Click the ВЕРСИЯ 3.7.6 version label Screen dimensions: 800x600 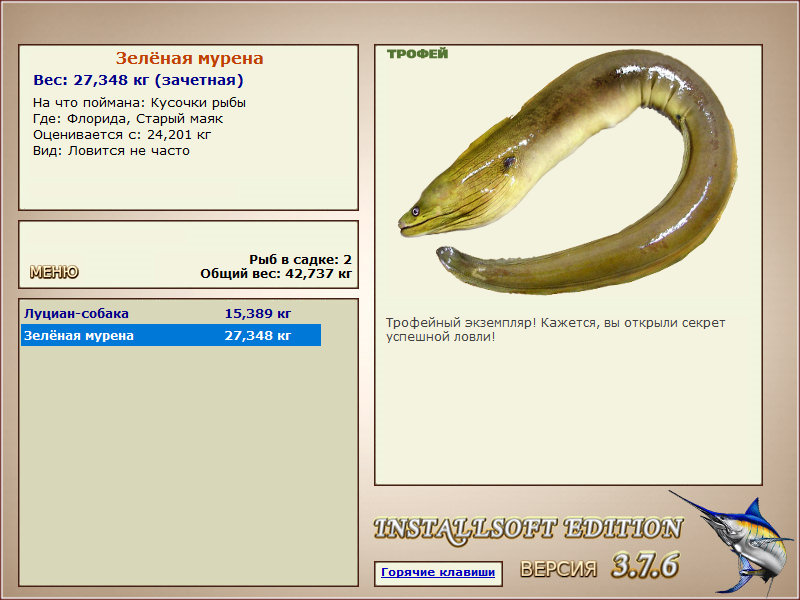click(x=600, y=566)
